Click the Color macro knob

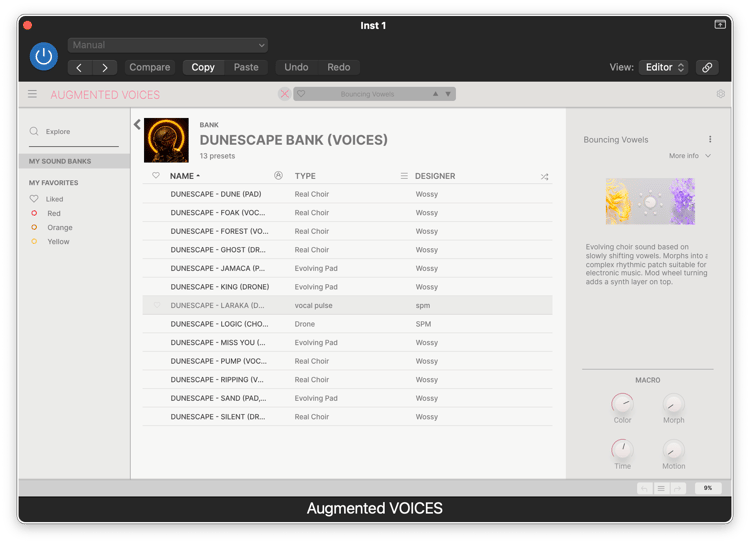622,404
